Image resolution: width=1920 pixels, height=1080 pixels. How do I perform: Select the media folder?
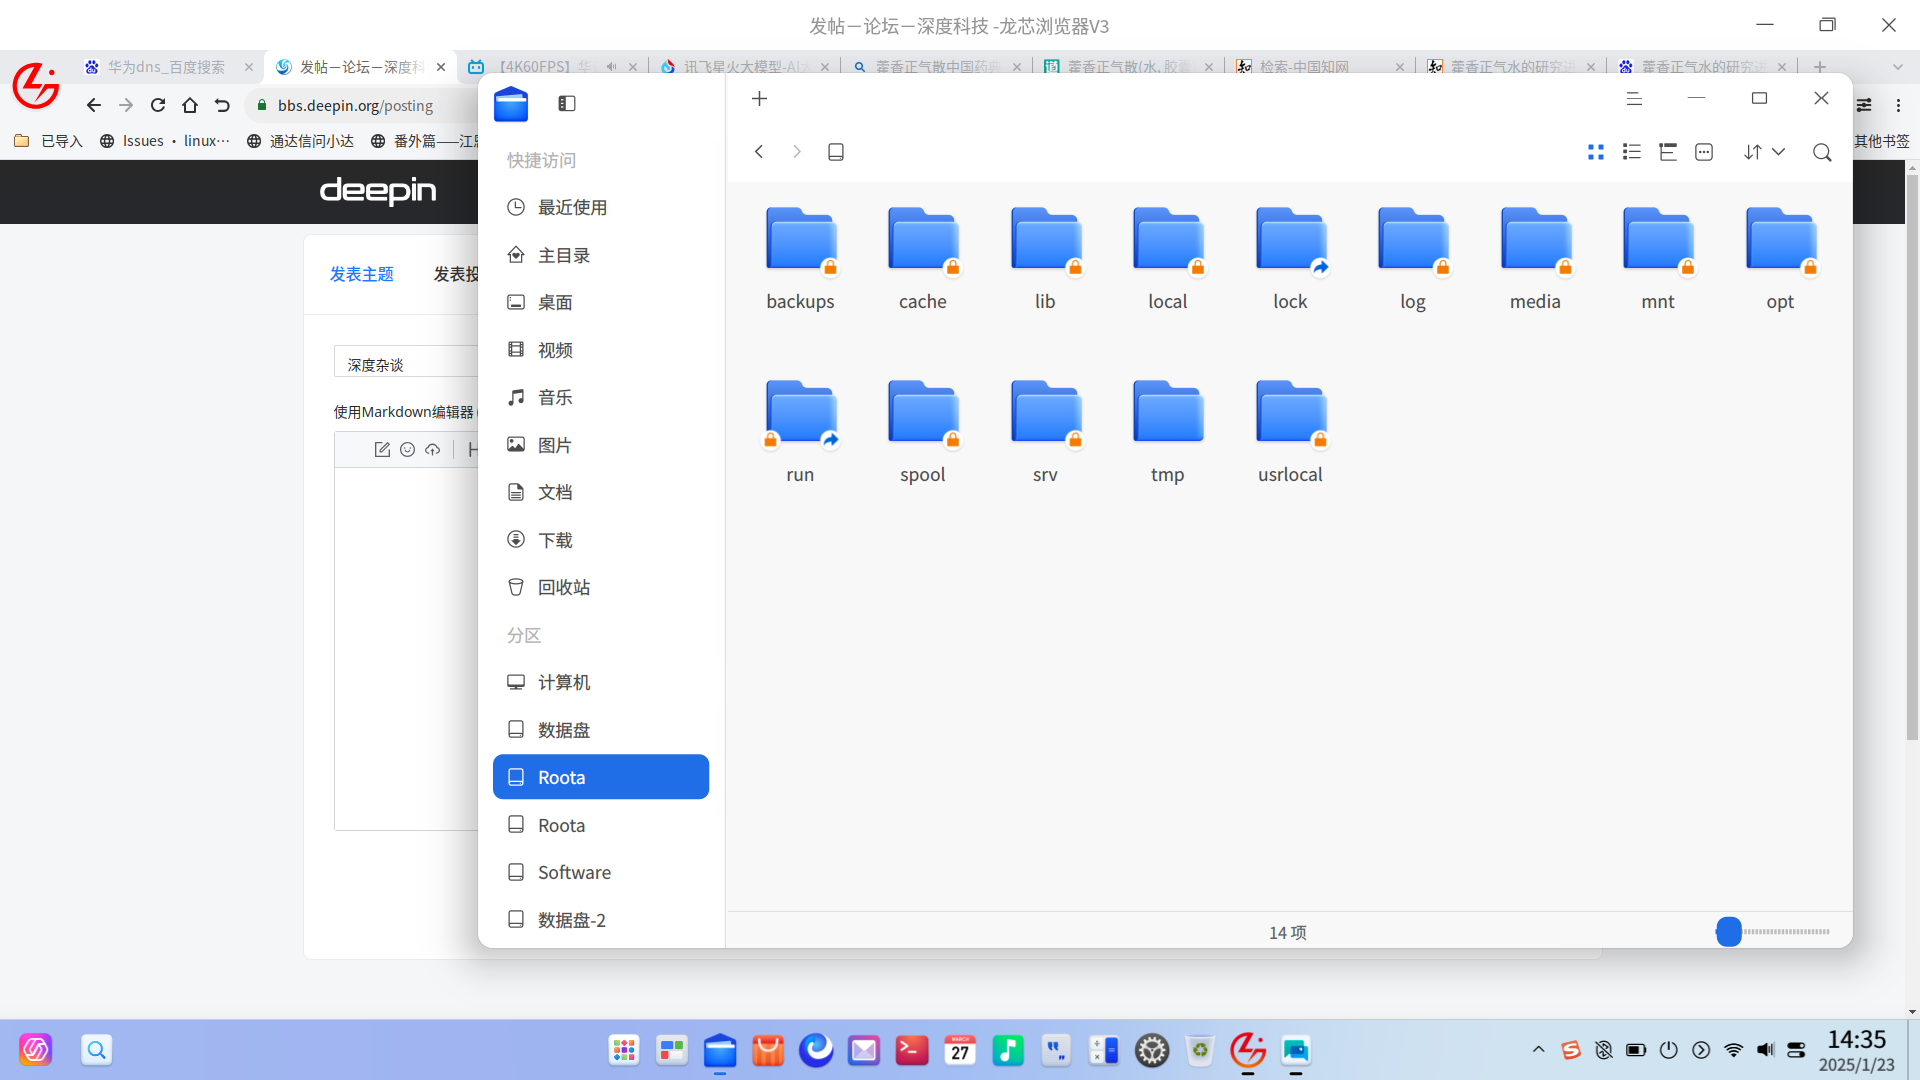1535,259
